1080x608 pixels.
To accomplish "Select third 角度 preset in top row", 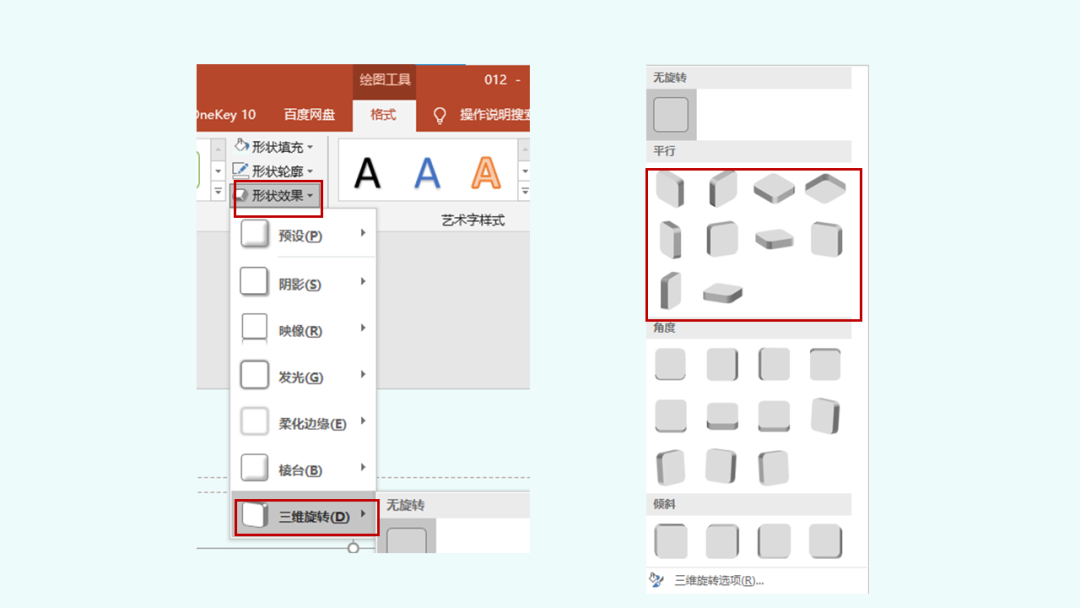I will 773,364.
